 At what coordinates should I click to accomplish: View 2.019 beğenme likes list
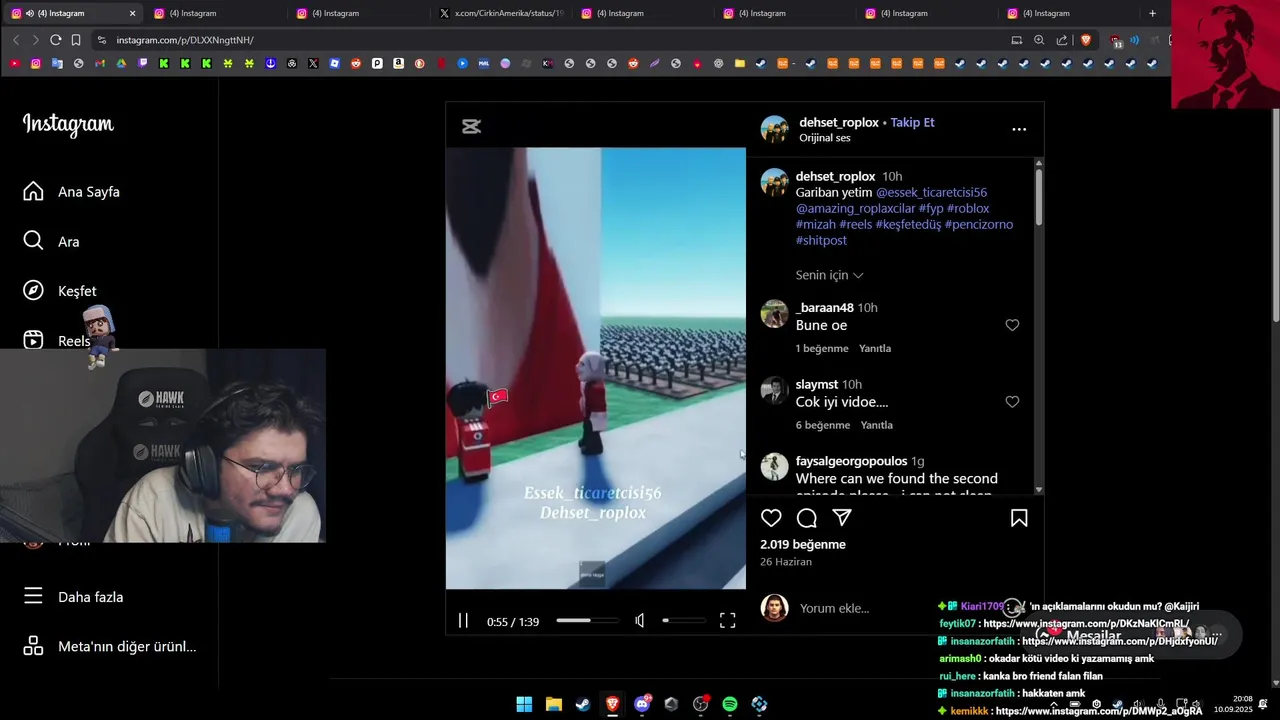(x=803, y=544)
